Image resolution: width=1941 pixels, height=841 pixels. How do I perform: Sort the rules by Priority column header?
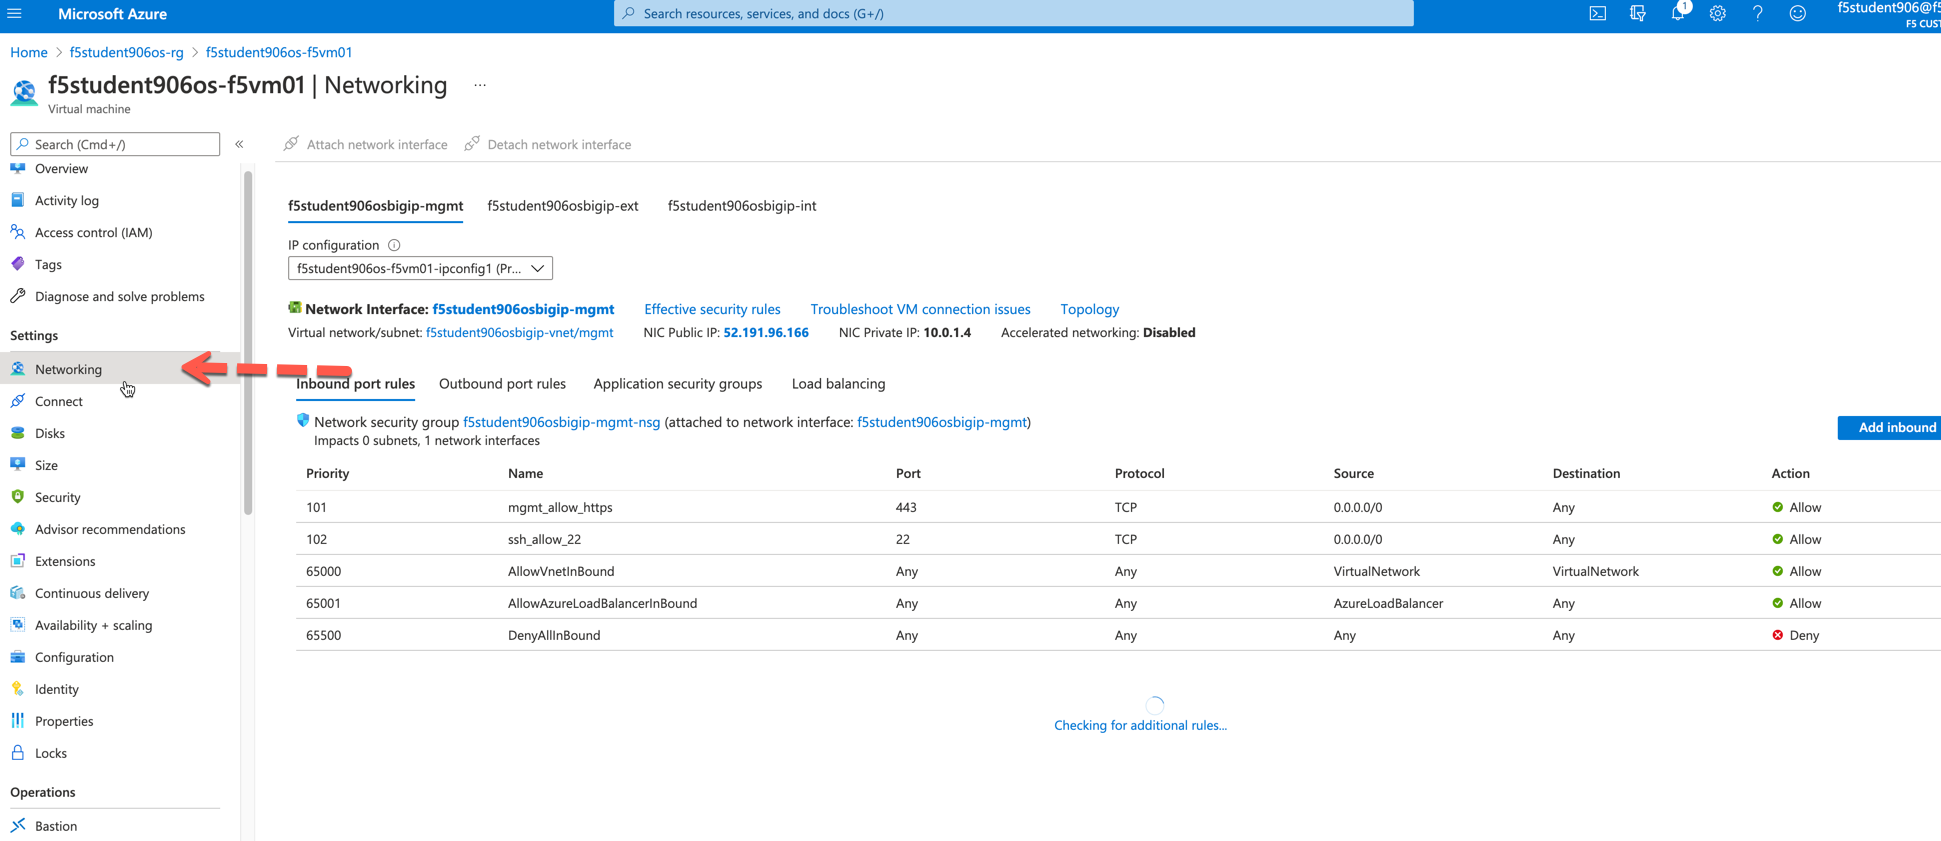click(328, 474)
